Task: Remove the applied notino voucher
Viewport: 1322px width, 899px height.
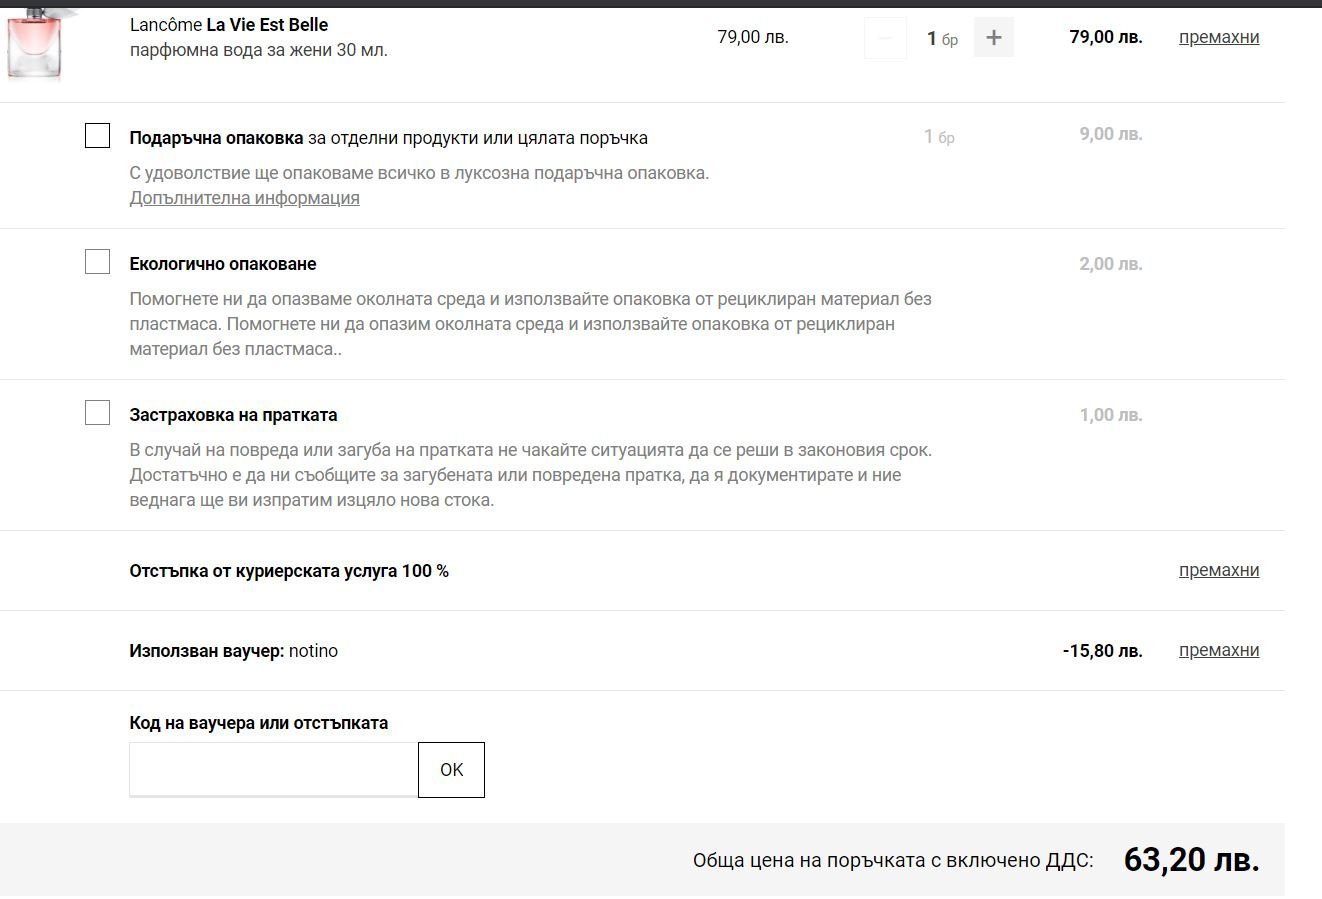Action: click(x=1218, y=650)
